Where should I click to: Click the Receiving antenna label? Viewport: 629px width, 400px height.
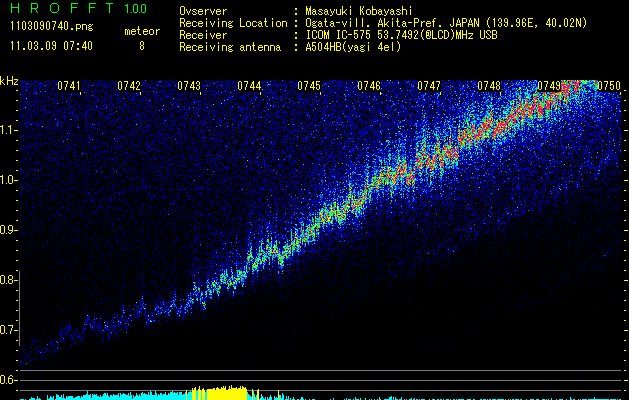(x=230, y=47)
